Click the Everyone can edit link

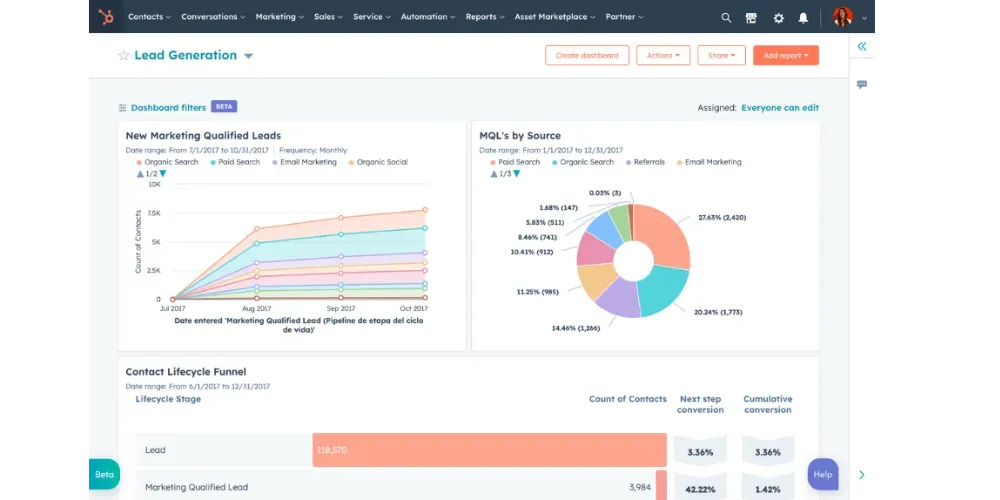point(780,108)
